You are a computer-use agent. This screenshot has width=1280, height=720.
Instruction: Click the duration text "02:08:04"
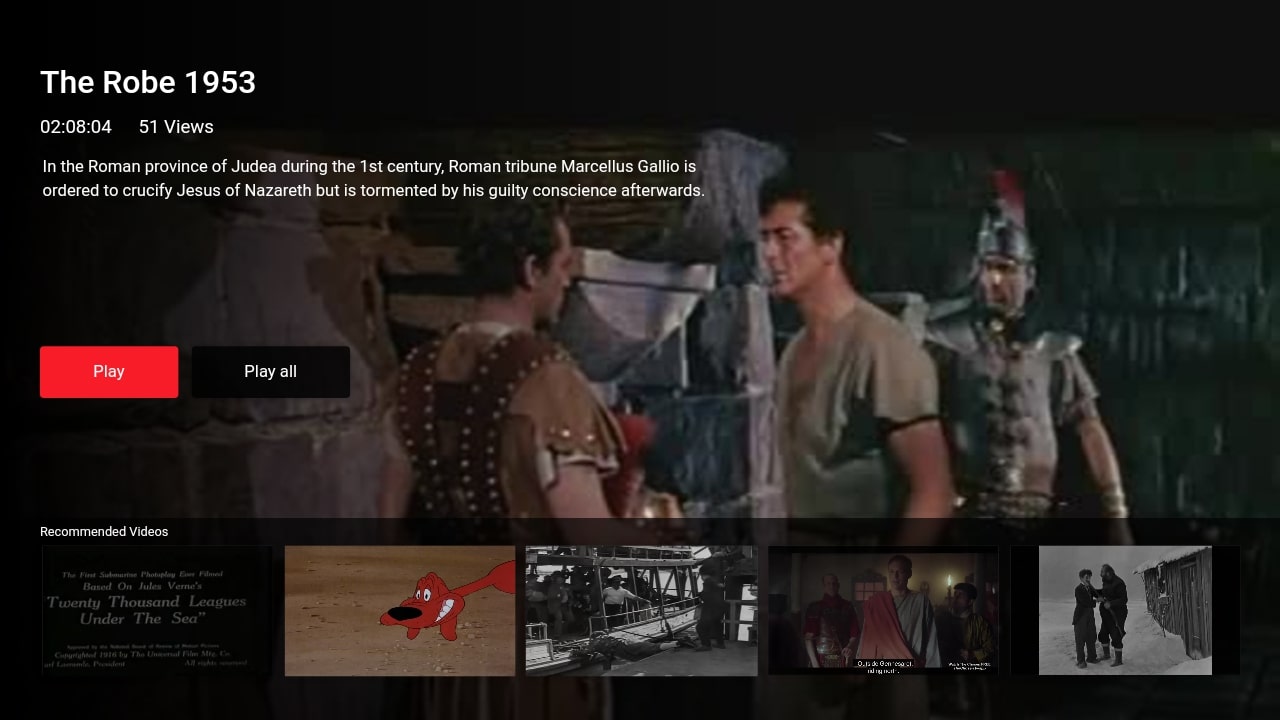(76, 127)
